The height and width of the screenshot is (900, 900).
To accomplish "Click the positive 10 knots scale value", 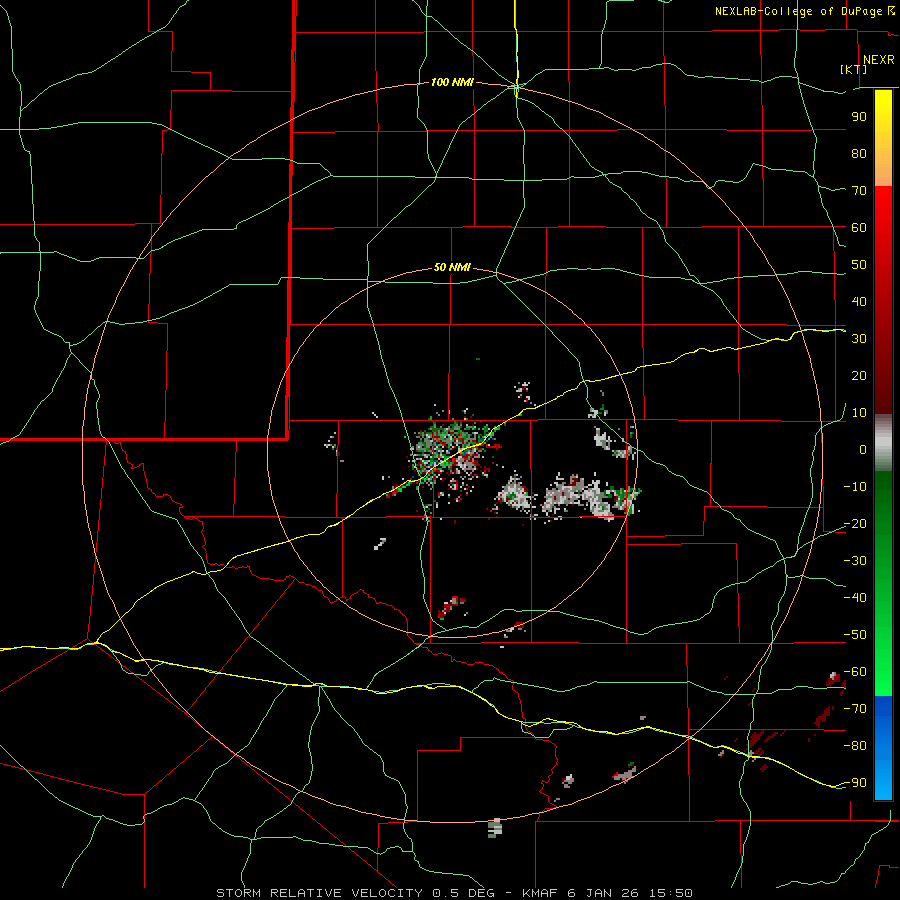I will tap(859, 413).
